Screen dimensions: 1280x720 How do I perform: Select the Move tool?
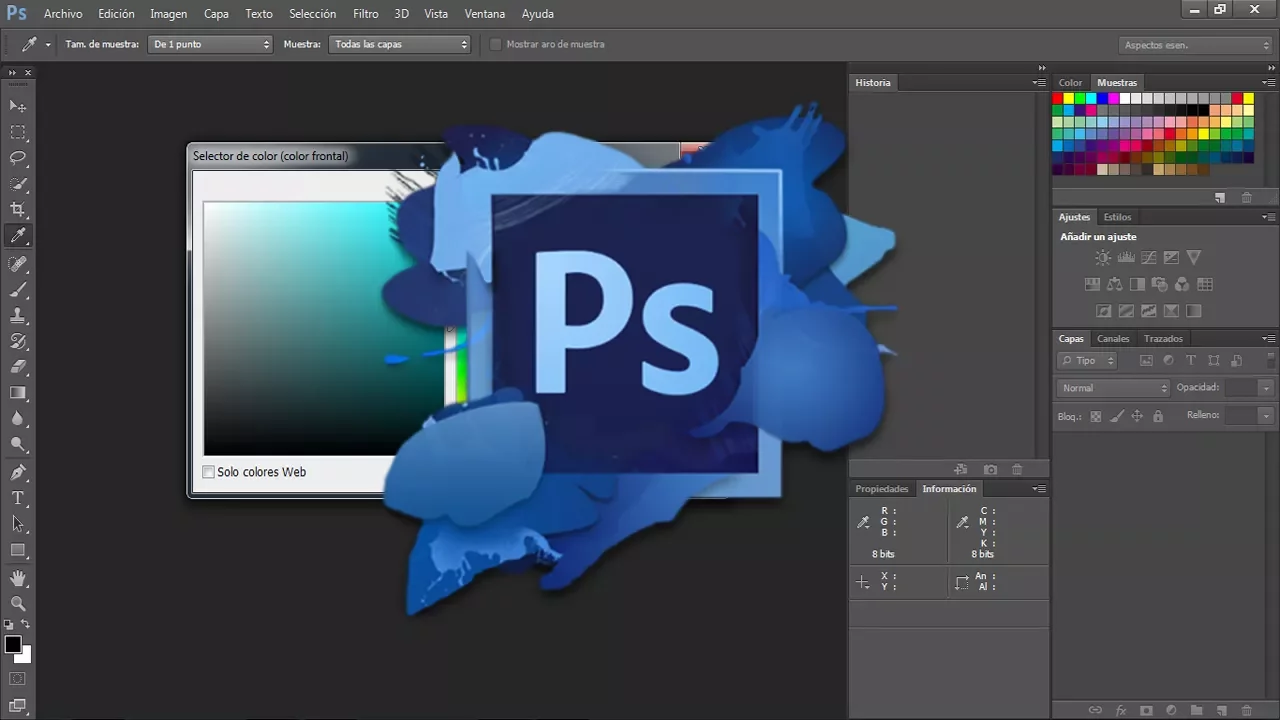tap(18, 106)
